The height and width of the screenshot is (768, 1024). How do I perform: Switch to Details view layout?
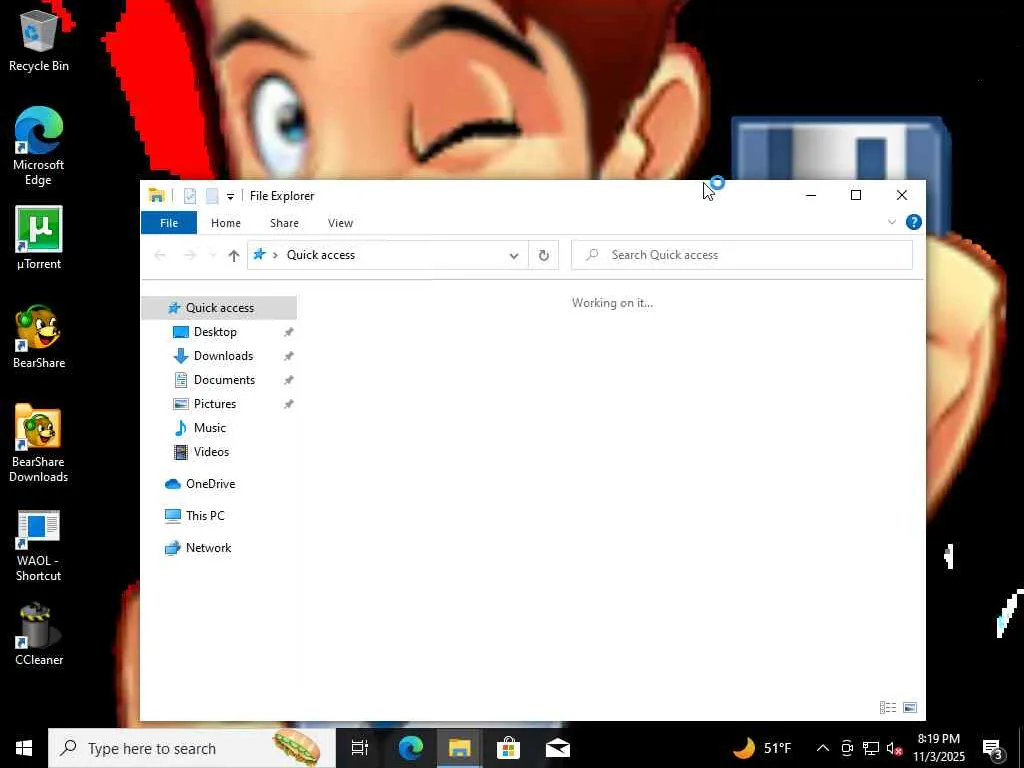(x=888, y=707)
